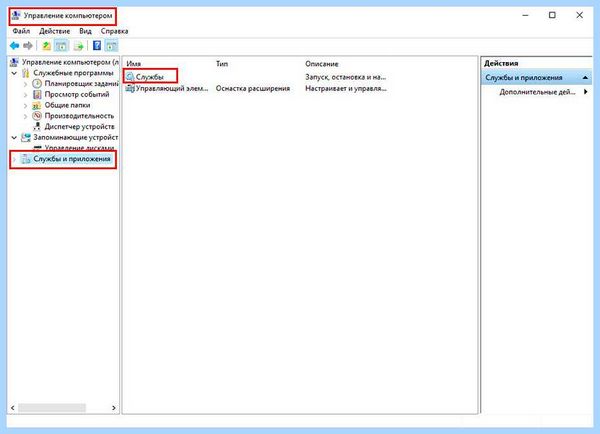Click the title bar Computer Management icon
The width and height of the screenshot is (600, 434).
click(x=16, y=16)
